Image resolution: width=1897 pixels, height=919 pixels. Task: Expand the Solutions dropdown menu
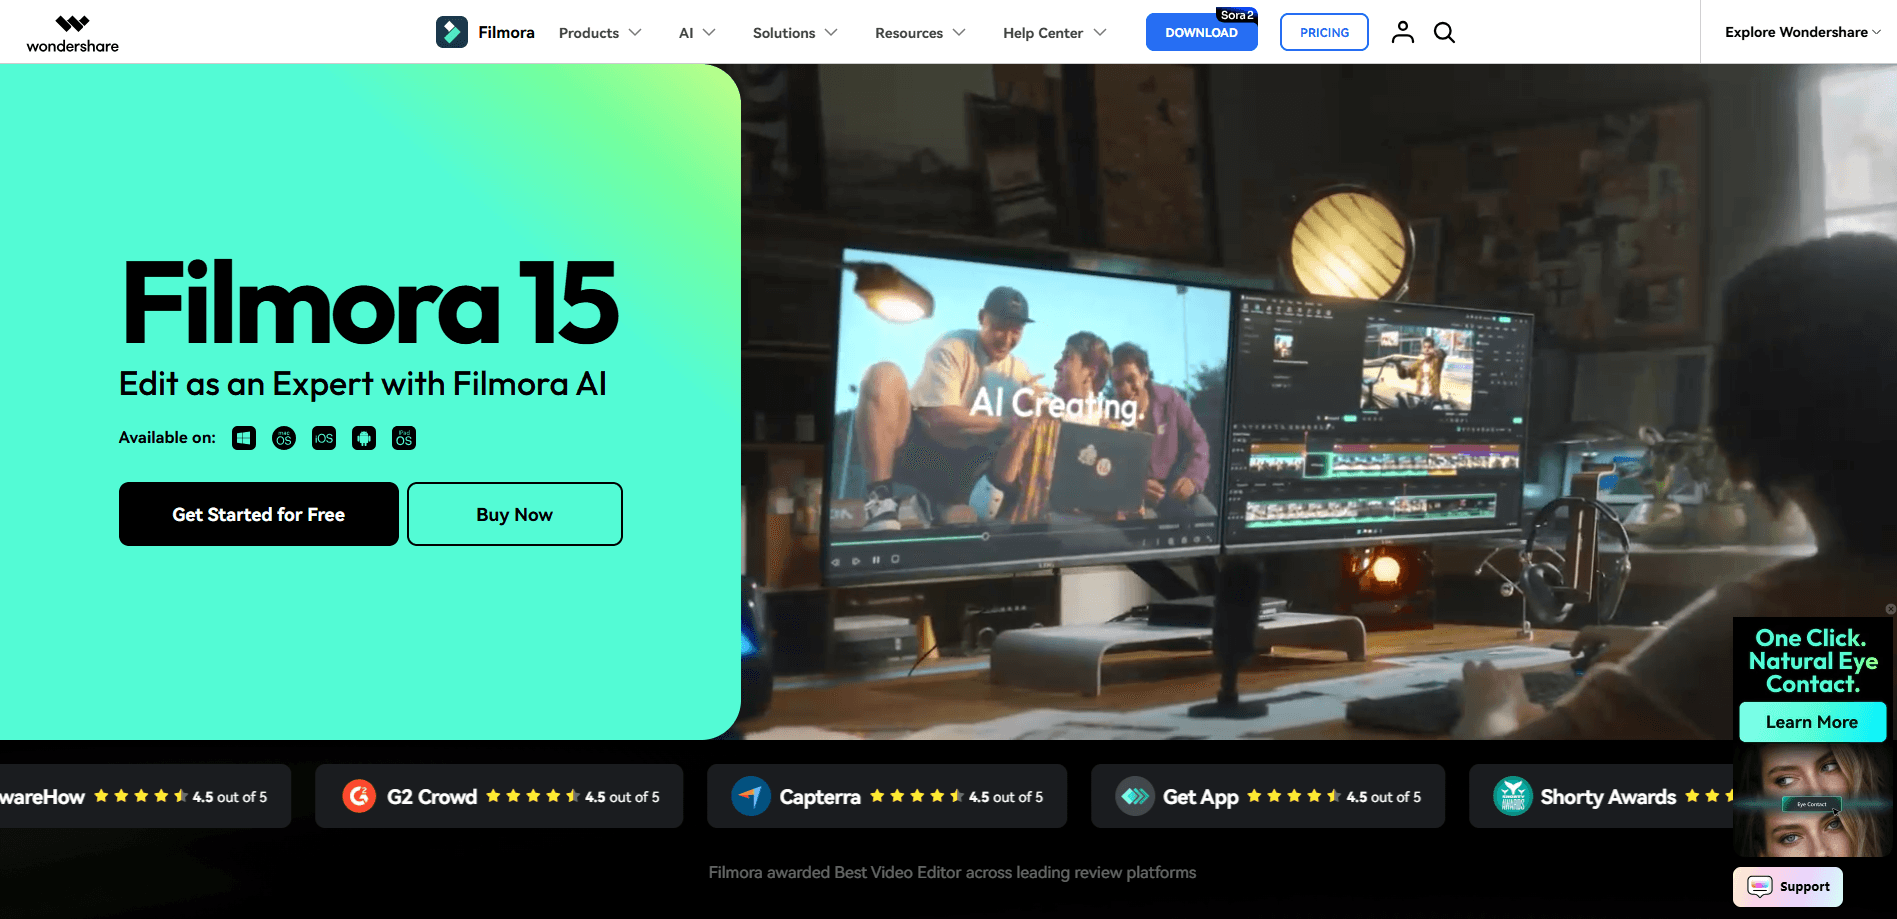(x=795, y=33)
